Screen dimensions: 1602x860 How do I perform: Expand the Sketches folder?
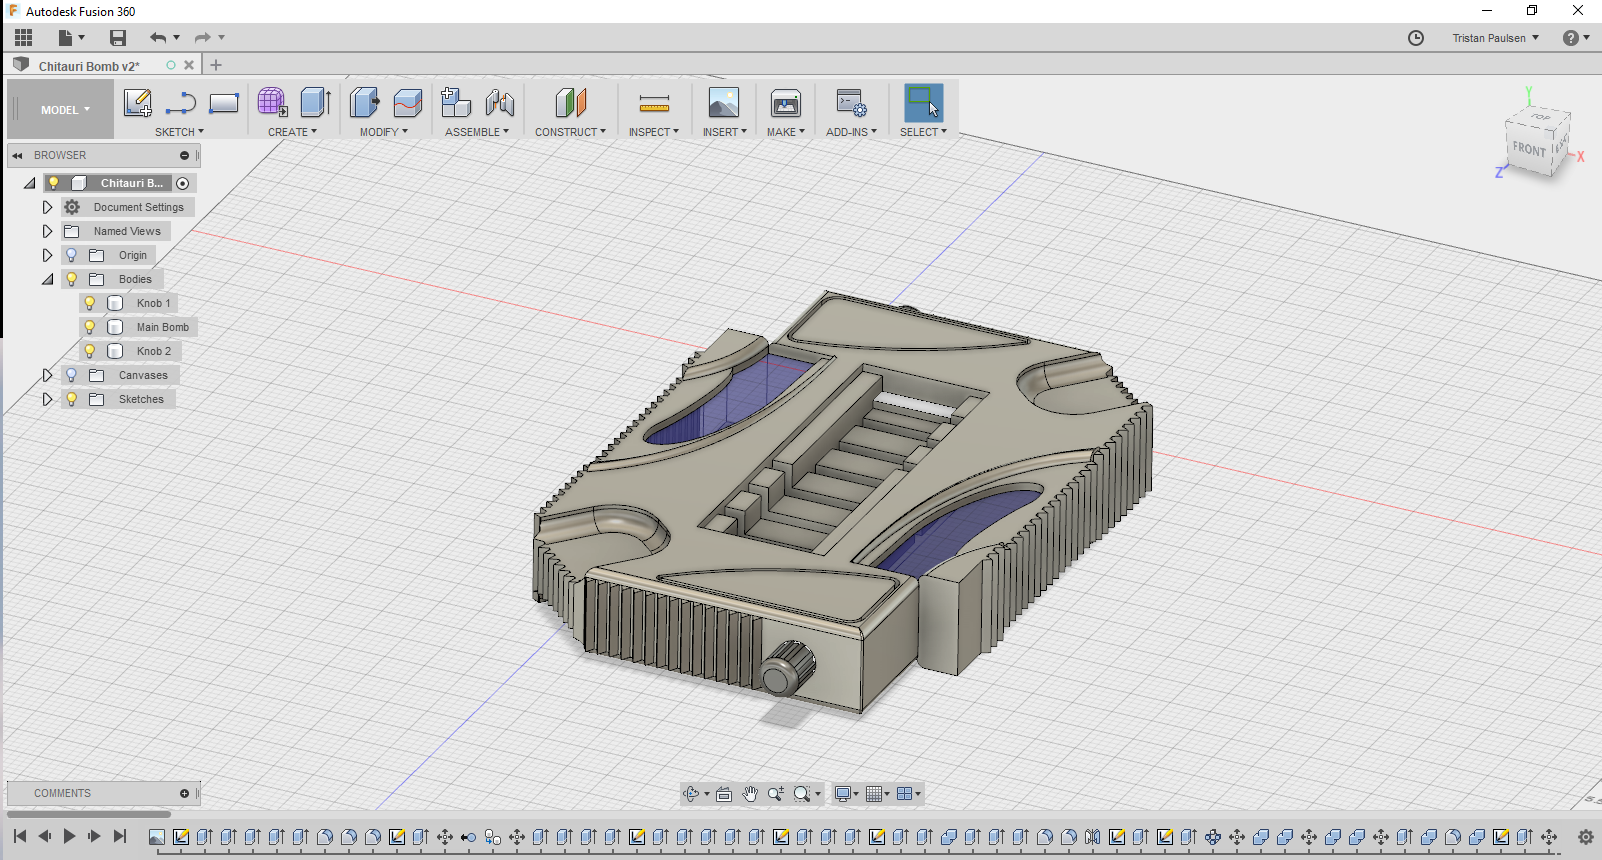tap(47, 399)
